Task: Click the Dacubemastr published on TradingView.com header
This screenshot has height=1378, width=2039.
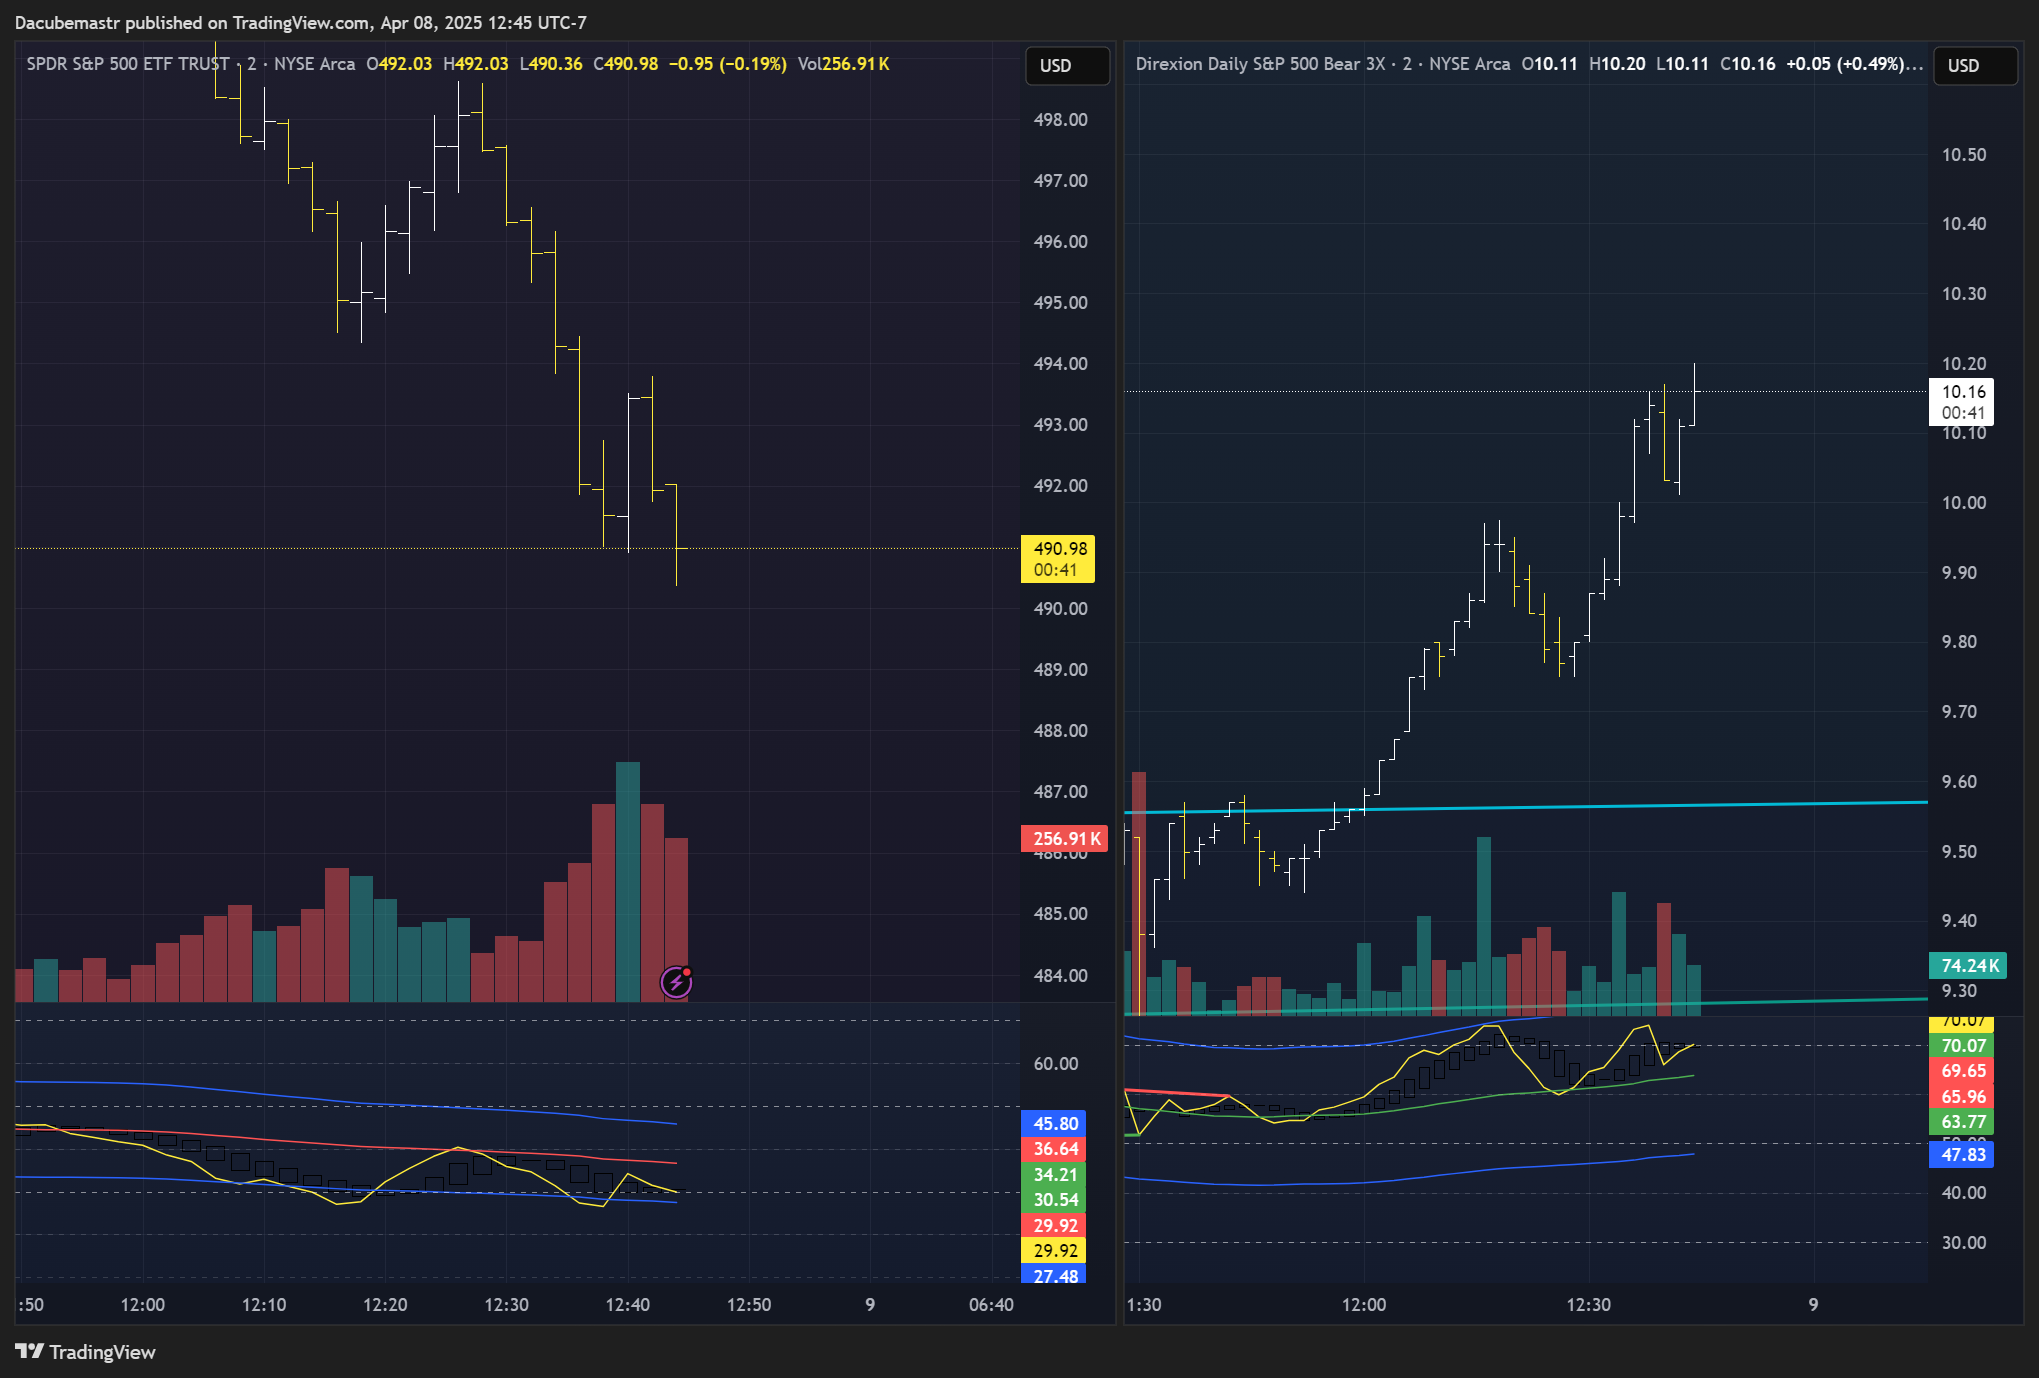Action: 301,22
